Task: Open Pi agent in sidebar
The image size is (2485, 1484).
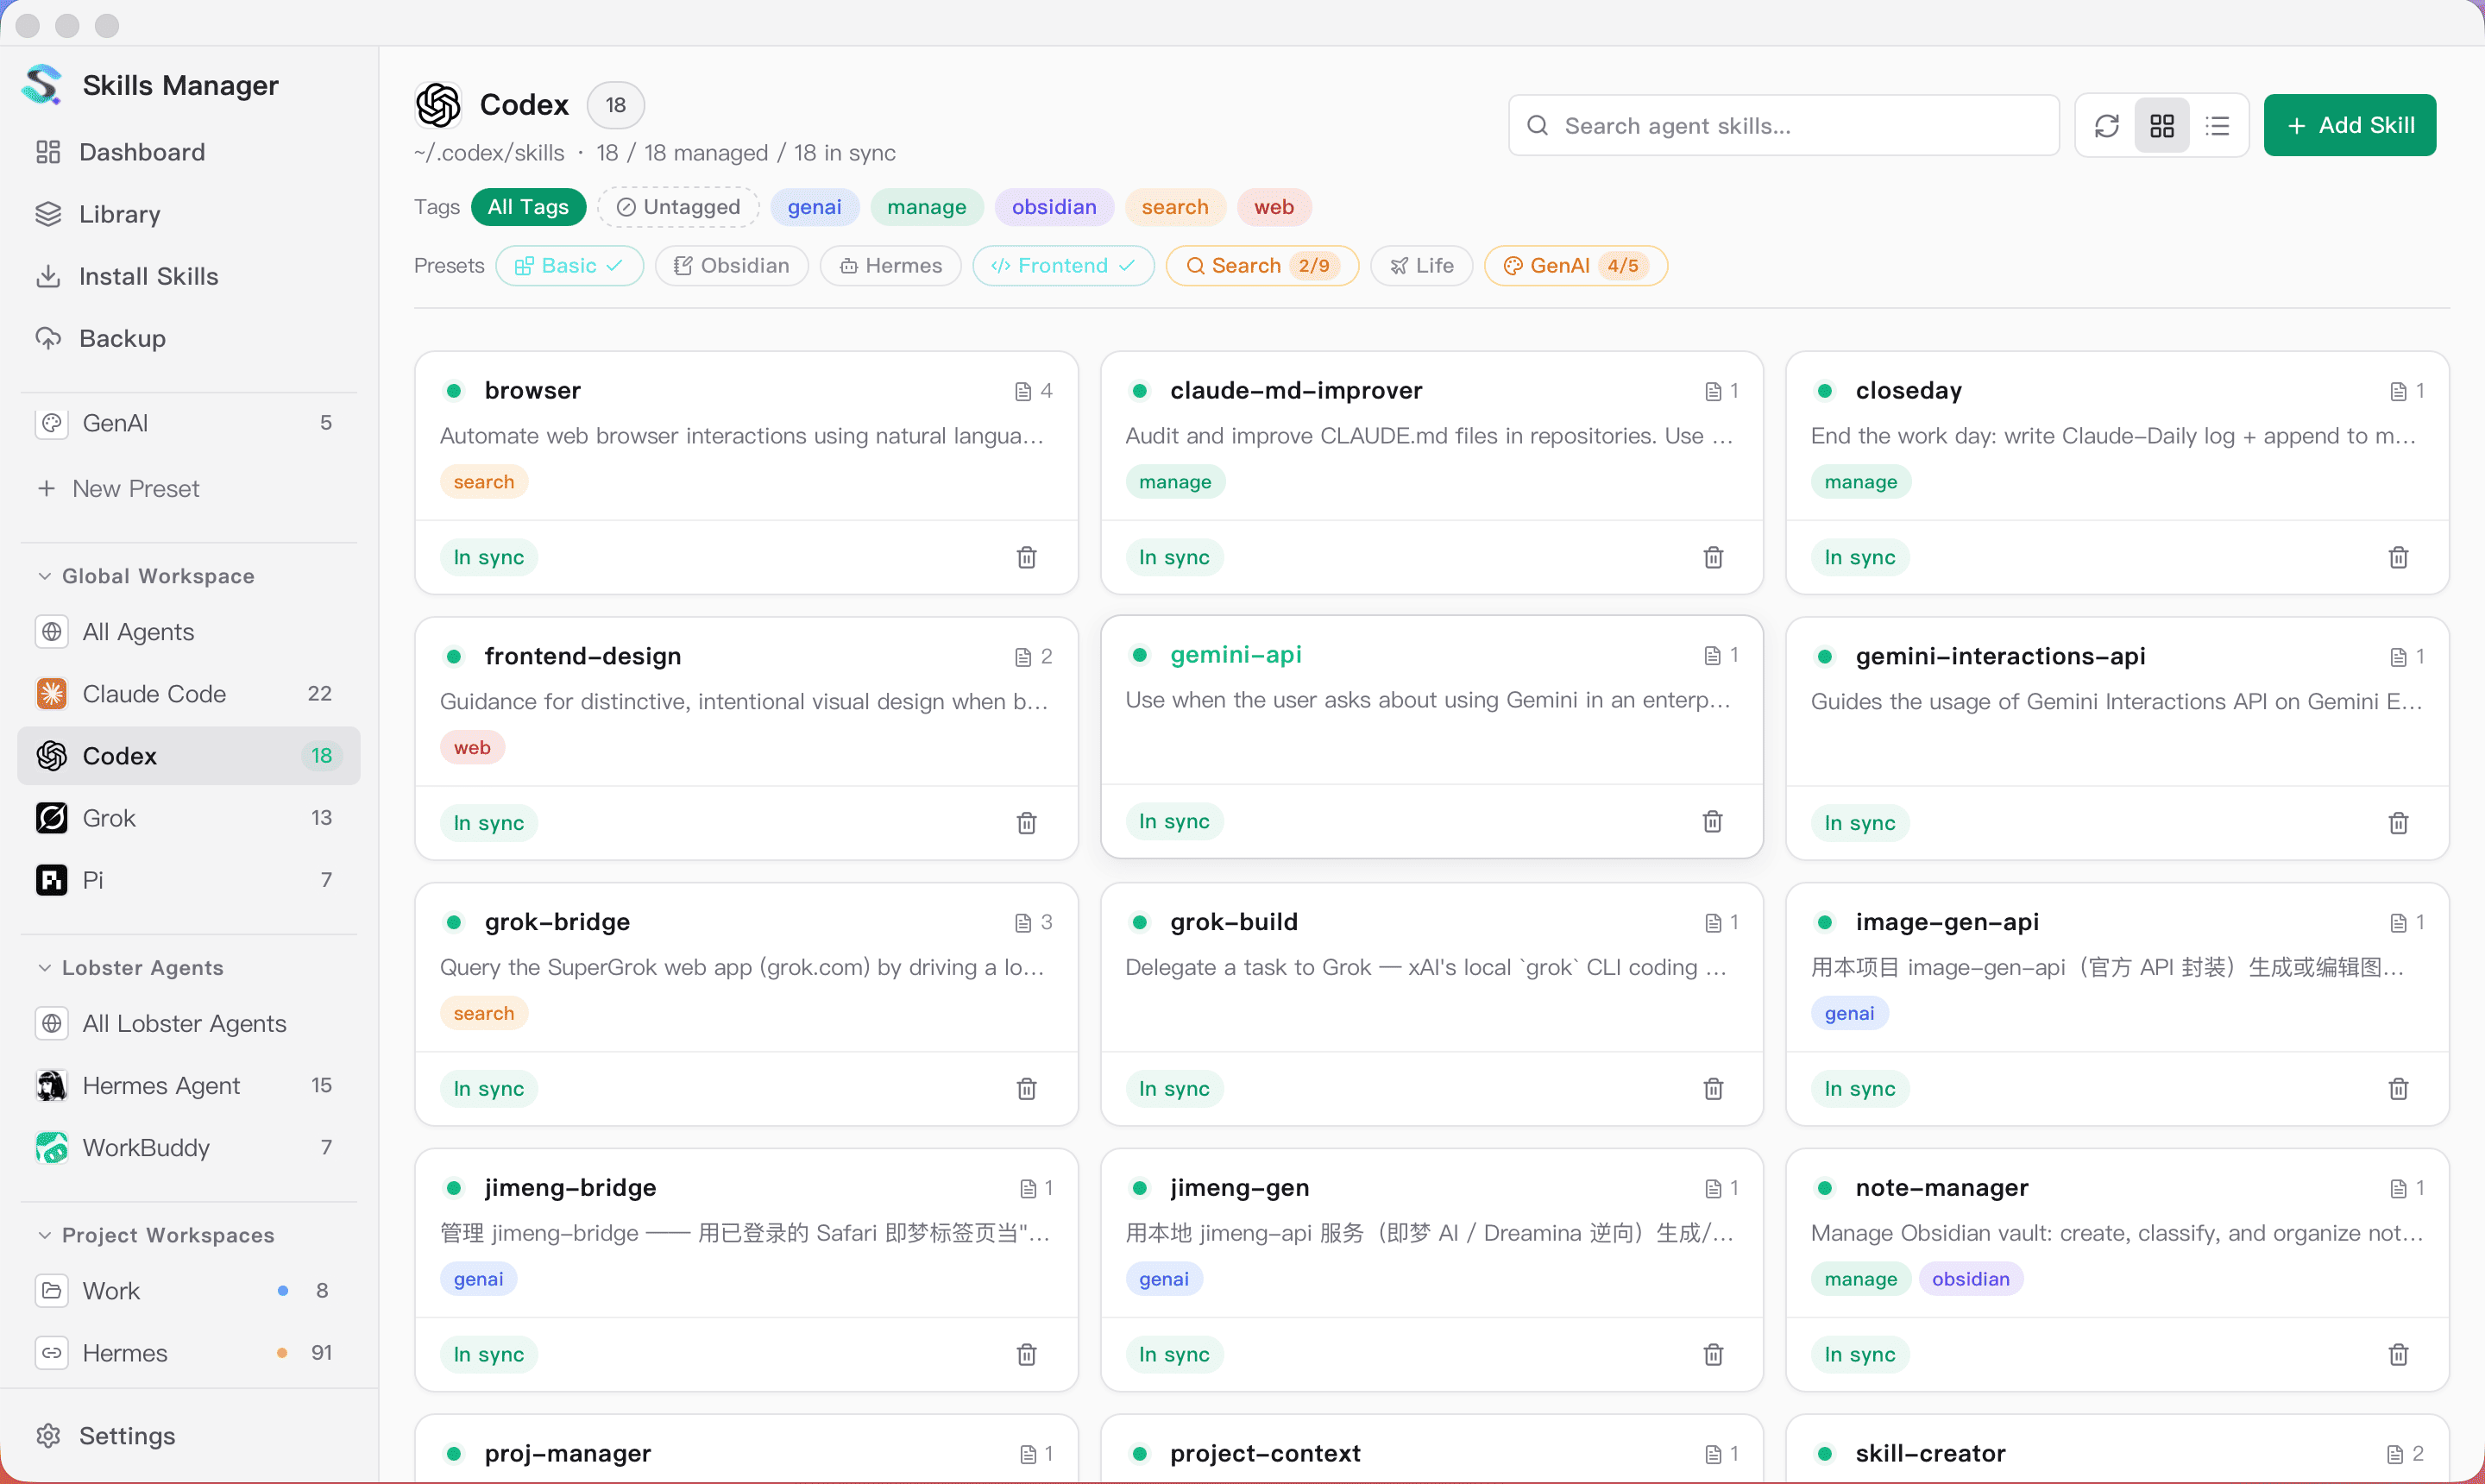Action: click(x=188, y=879)
